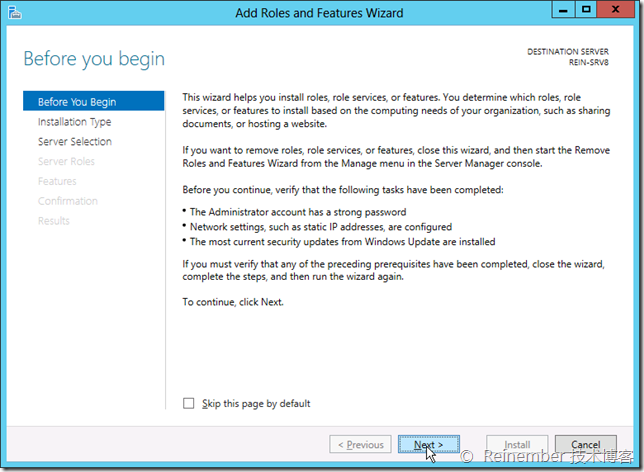Viewport: 644px width, 472px height.
Task: Enable Skip this page by default
Action: pos(190,404)
